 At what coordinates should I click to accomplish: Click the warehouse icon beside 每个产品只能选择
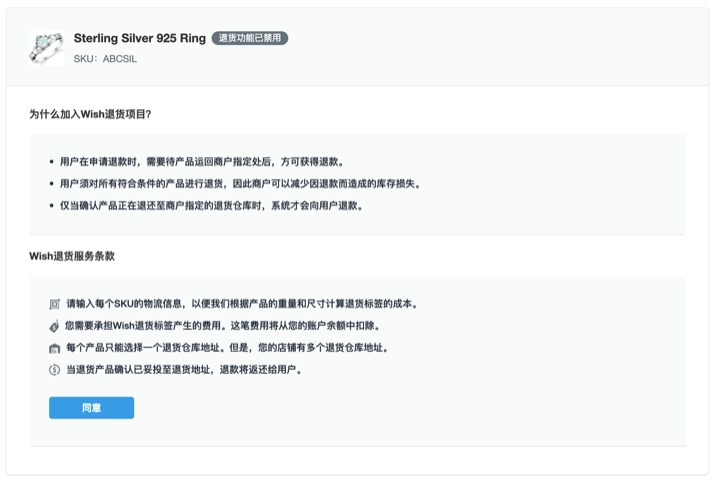point(54,348)
